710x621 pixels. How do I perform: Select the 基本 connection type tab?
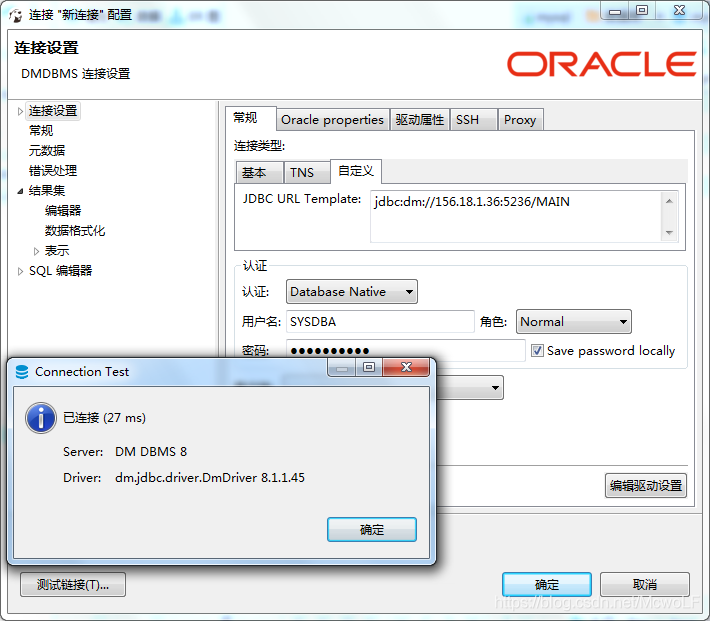tap(259, 173)
